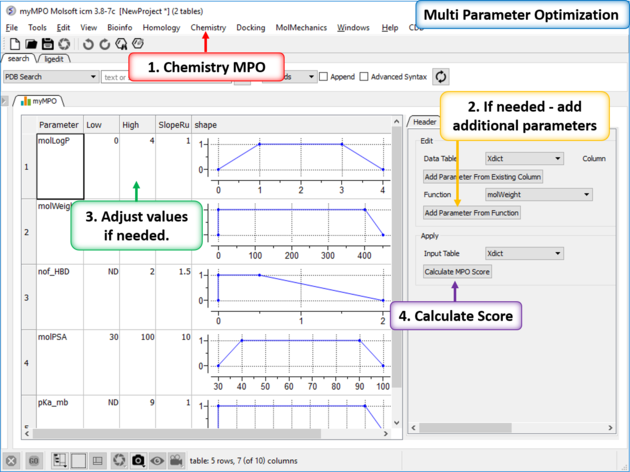
Task: Click Calculate MPO Score button
Action: click(x=457, y=271)
